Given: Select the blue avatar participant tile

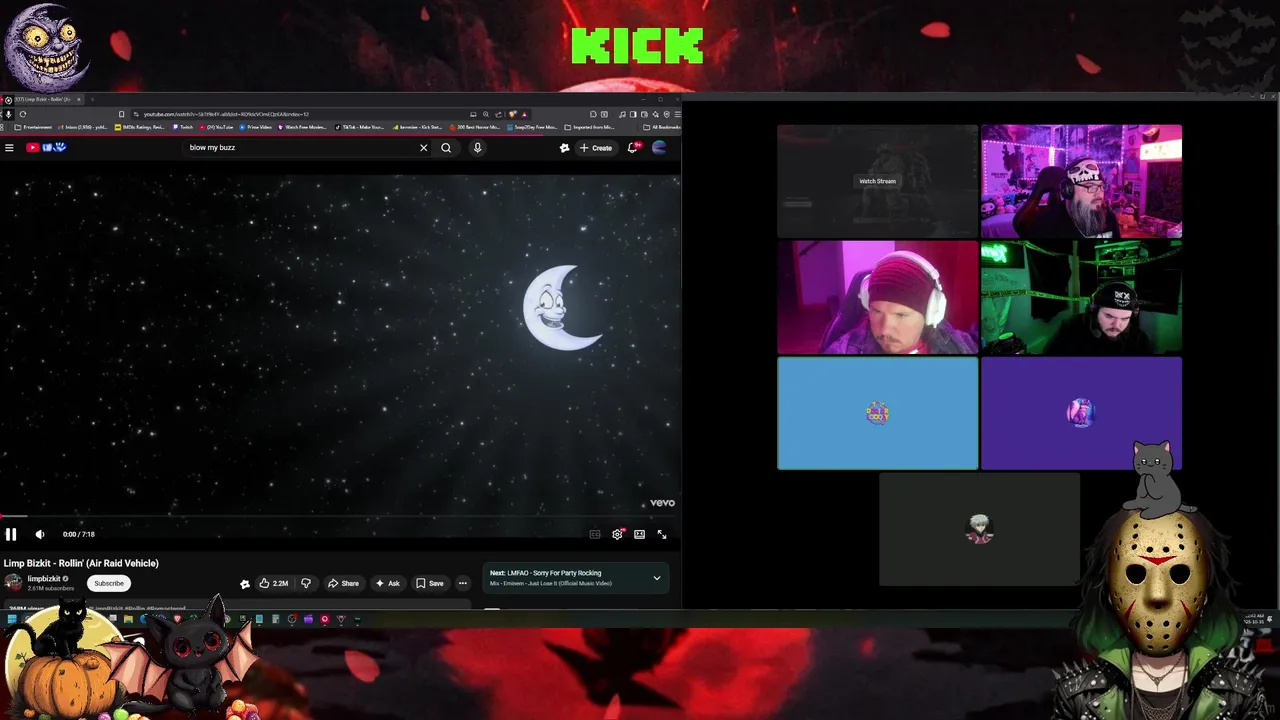Looking at the screenshot, I should pyautogui.click(x=877, y=413).
